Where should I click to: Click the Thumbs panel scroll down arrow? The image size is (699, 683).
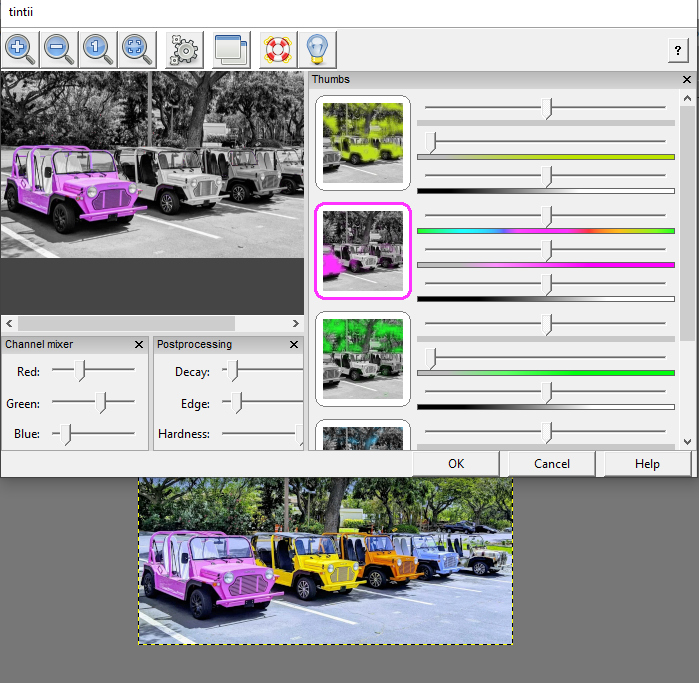click(x=687, y=441)
